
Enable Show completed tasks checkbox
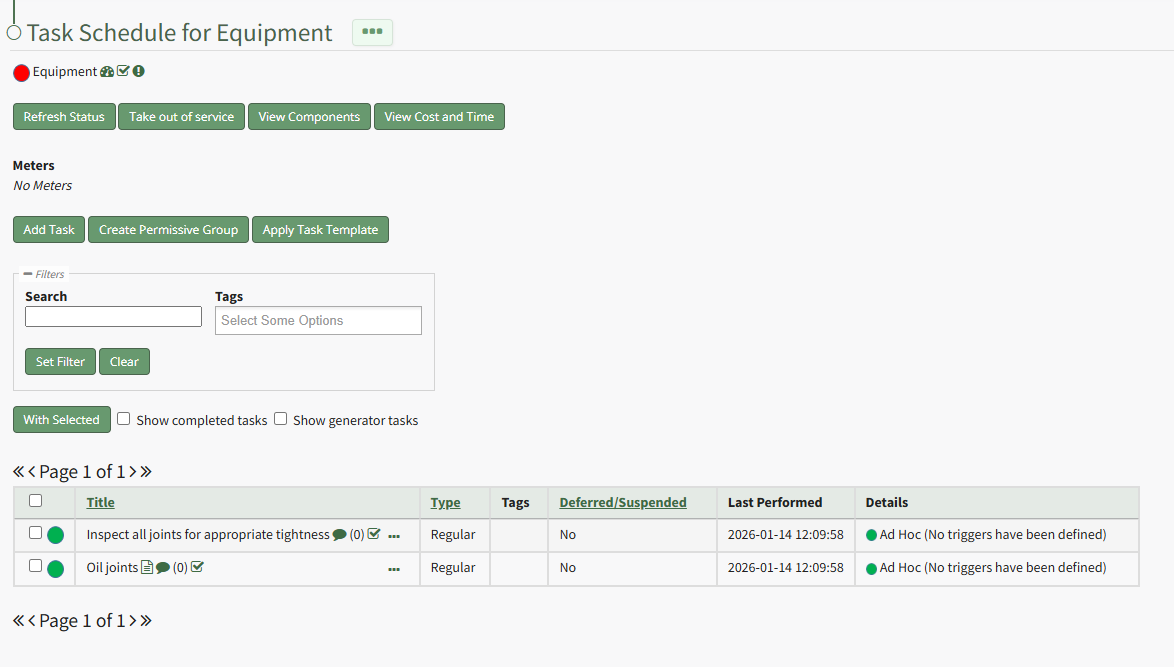pos(124,419)
